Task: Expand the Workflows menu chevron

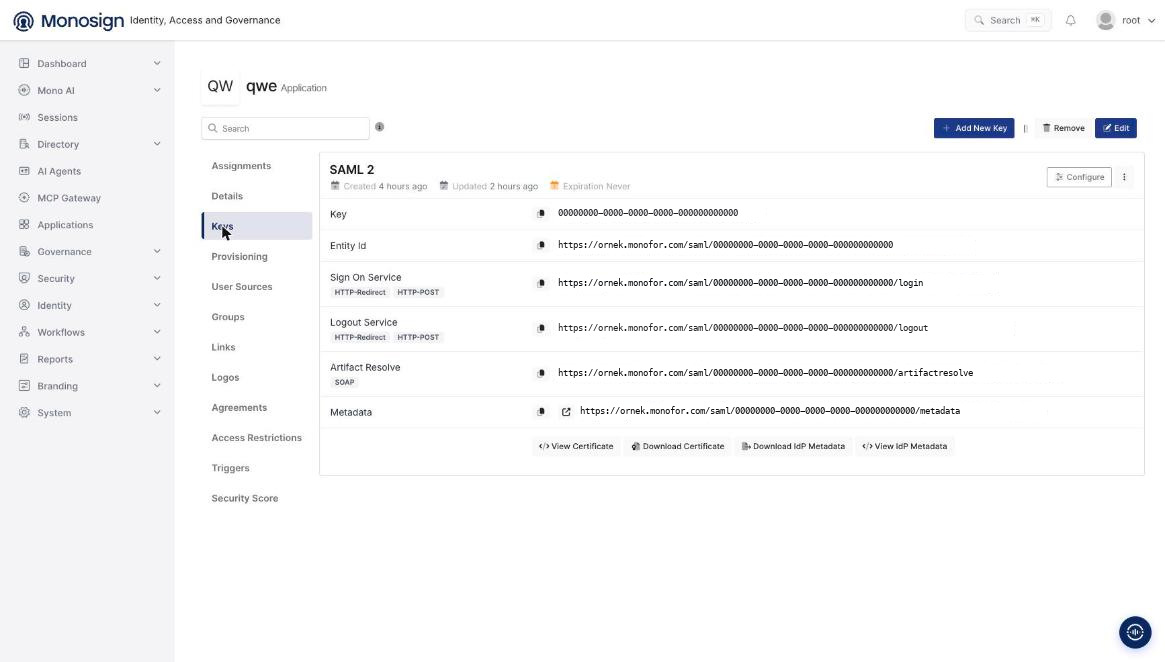Action: pos(157,332)
